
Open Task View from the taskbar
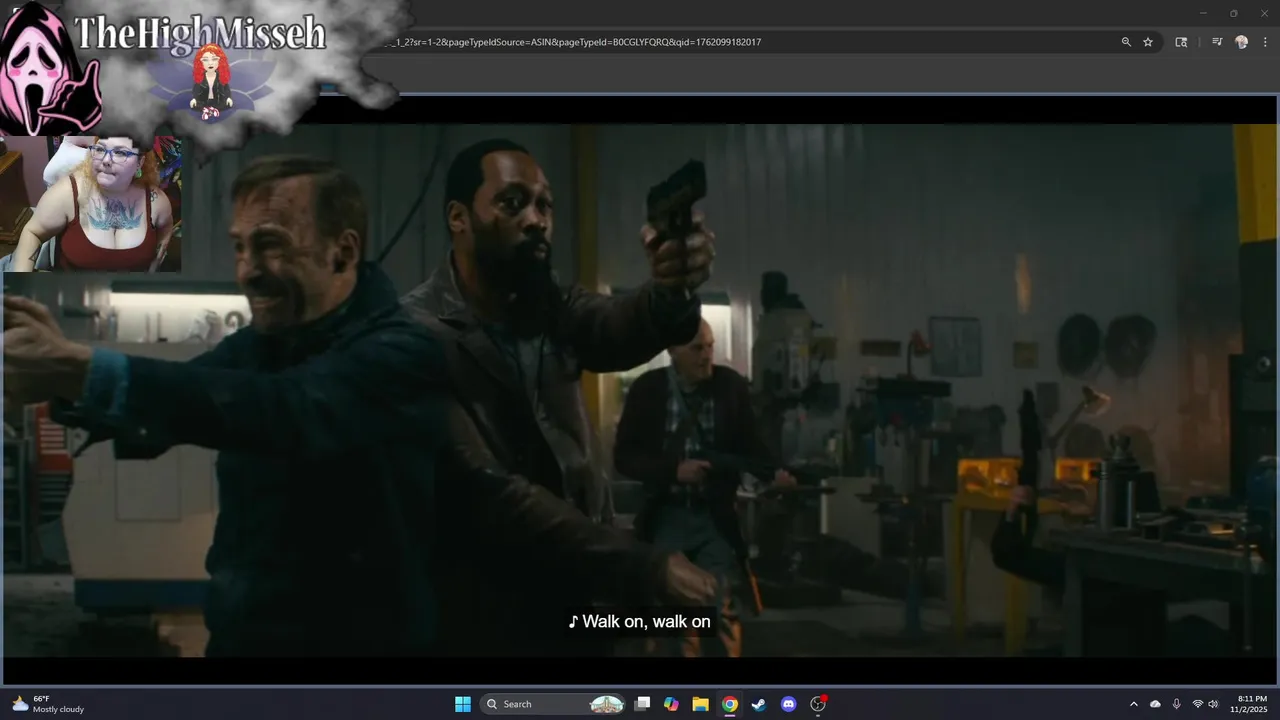tap(643, 704)
